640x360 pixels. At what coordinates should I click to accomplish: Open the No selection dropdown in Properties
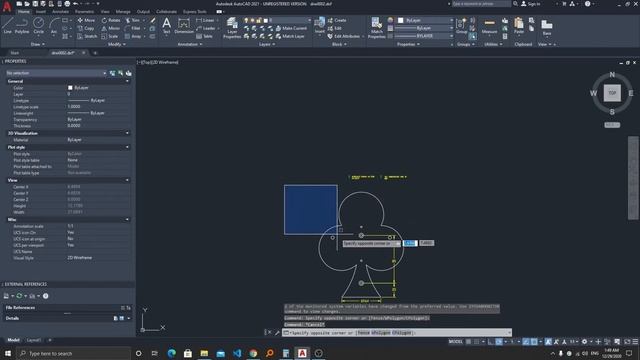click(56, 73)
